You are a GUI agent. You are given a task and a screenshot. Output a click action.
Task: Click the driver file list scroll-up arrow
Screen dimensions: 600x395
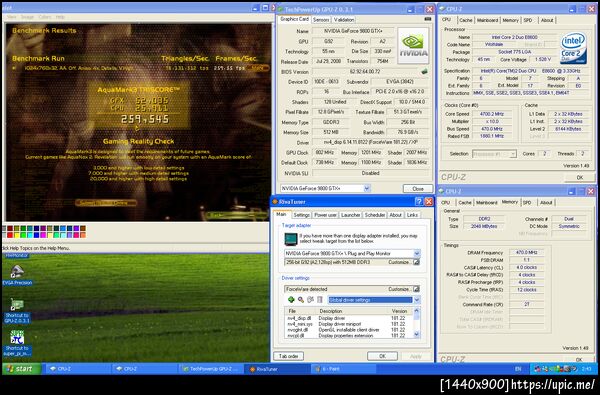coord(416,311)
